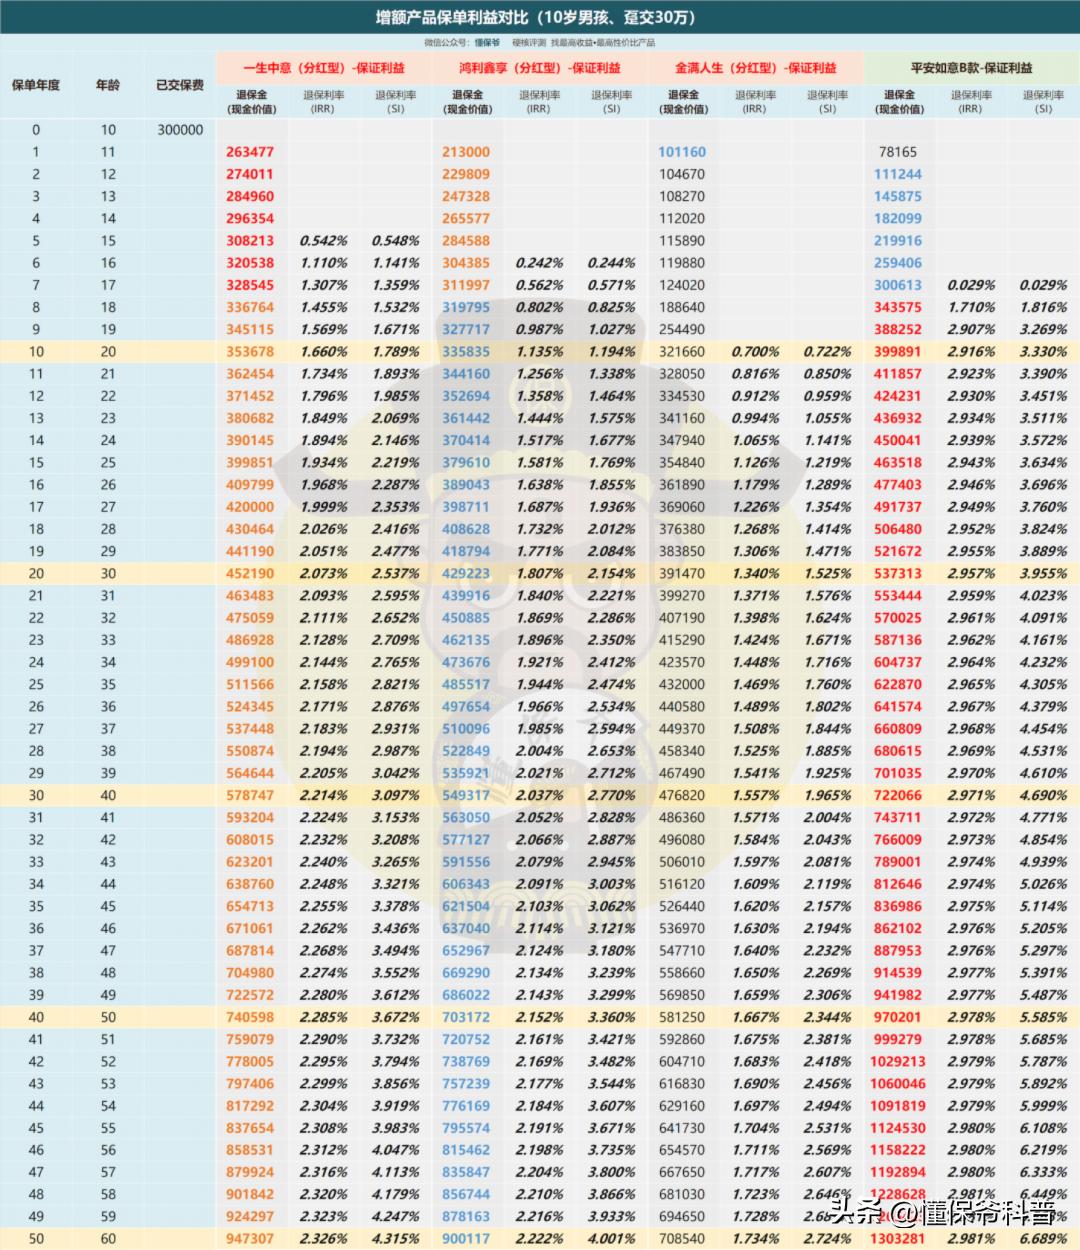The width and height of the screenshot is (1080, 1250).
Task: Click the value 1029213
Action: [x=898, y=1061]
